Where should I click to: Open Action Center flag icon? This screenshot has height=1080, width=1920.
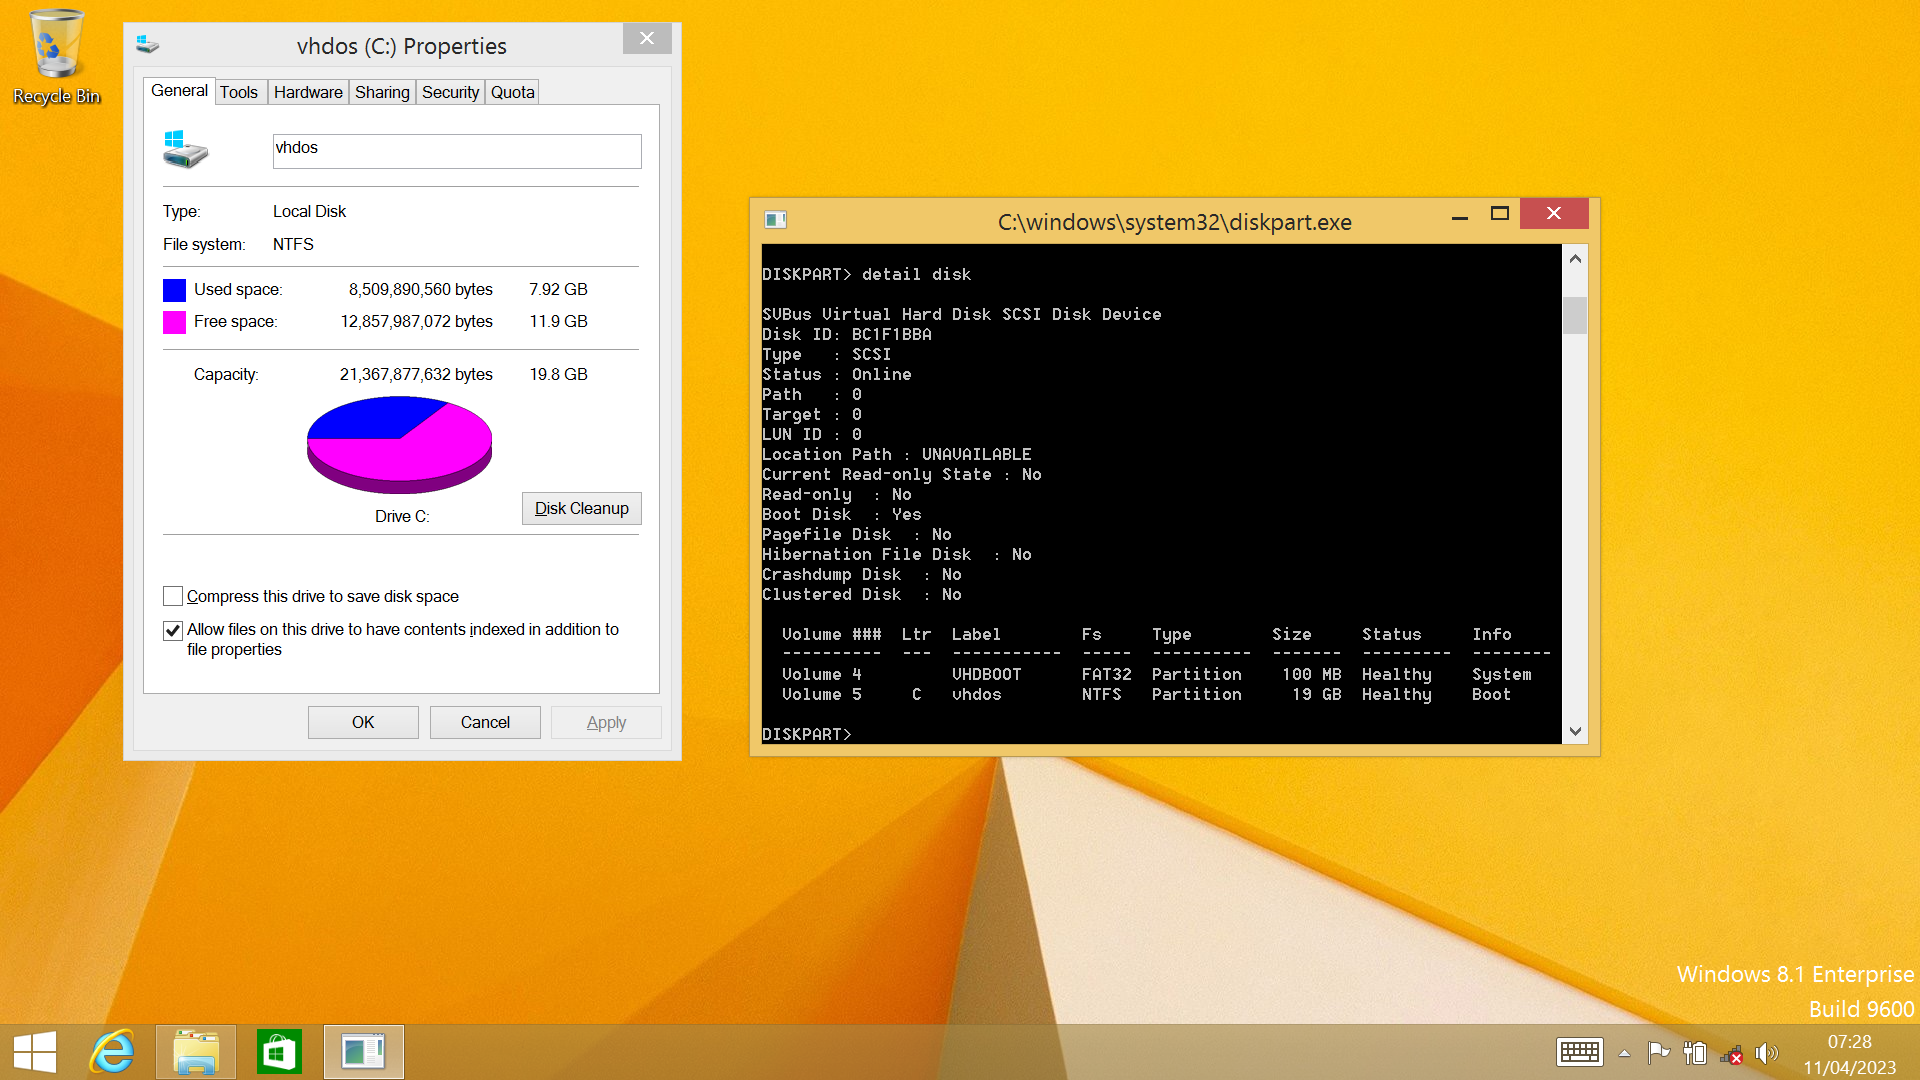[1659, 1053]
